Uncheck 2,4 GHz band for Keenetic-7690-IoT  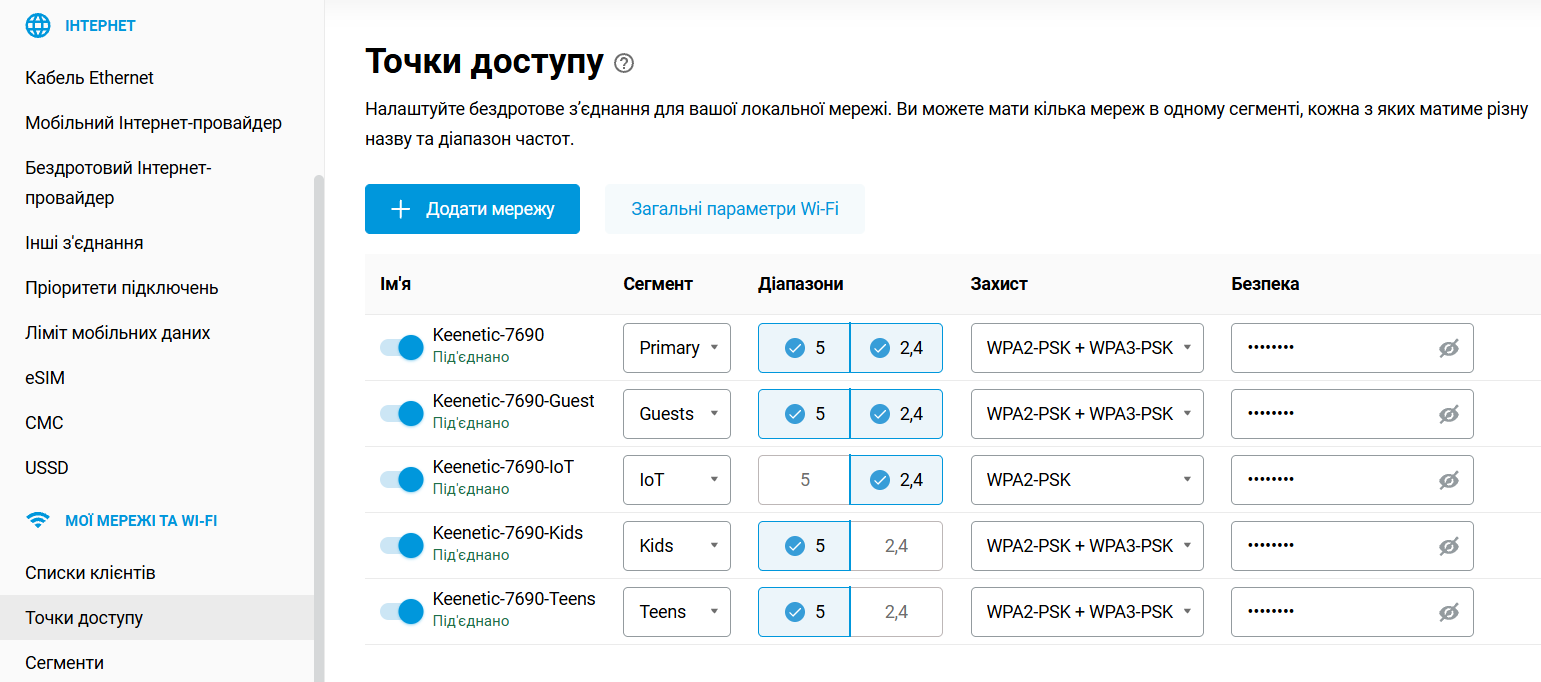click(x=896, y=480)
